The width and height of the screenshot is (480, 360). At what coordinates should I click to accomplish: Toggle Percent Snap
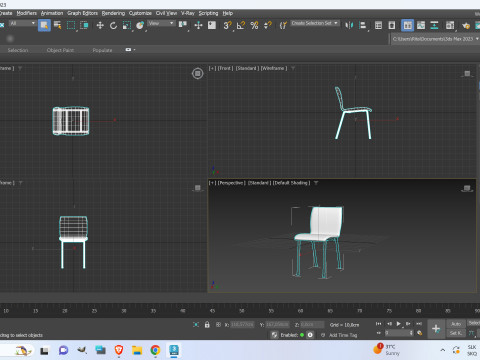click(x=254, y=25)
